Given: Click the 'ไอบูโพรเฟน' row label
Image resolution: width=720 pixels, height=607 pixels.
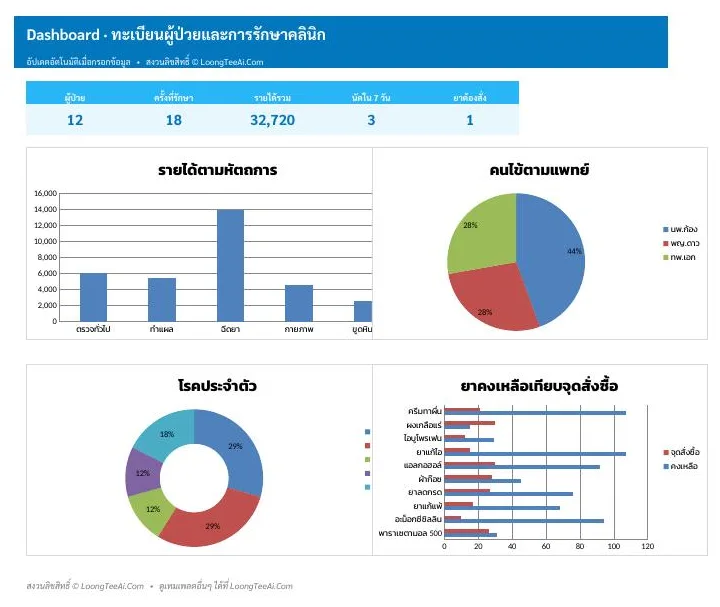Looking at the screenshot, I should click(423, 438).
